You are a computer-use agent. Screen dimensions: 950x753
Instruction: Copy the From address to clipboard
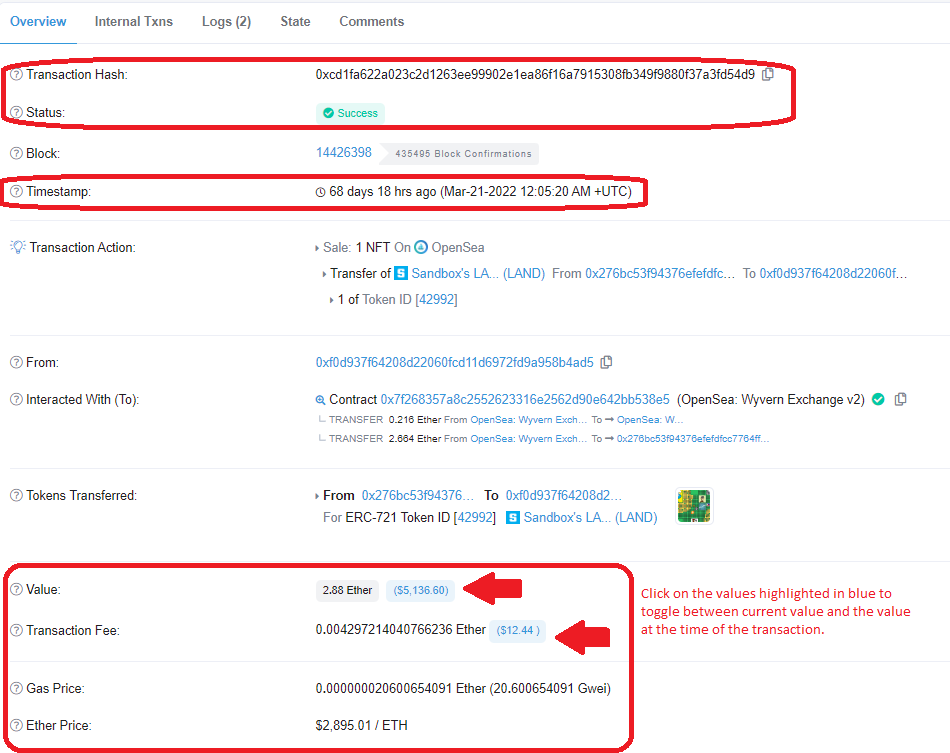coord(606,362)
